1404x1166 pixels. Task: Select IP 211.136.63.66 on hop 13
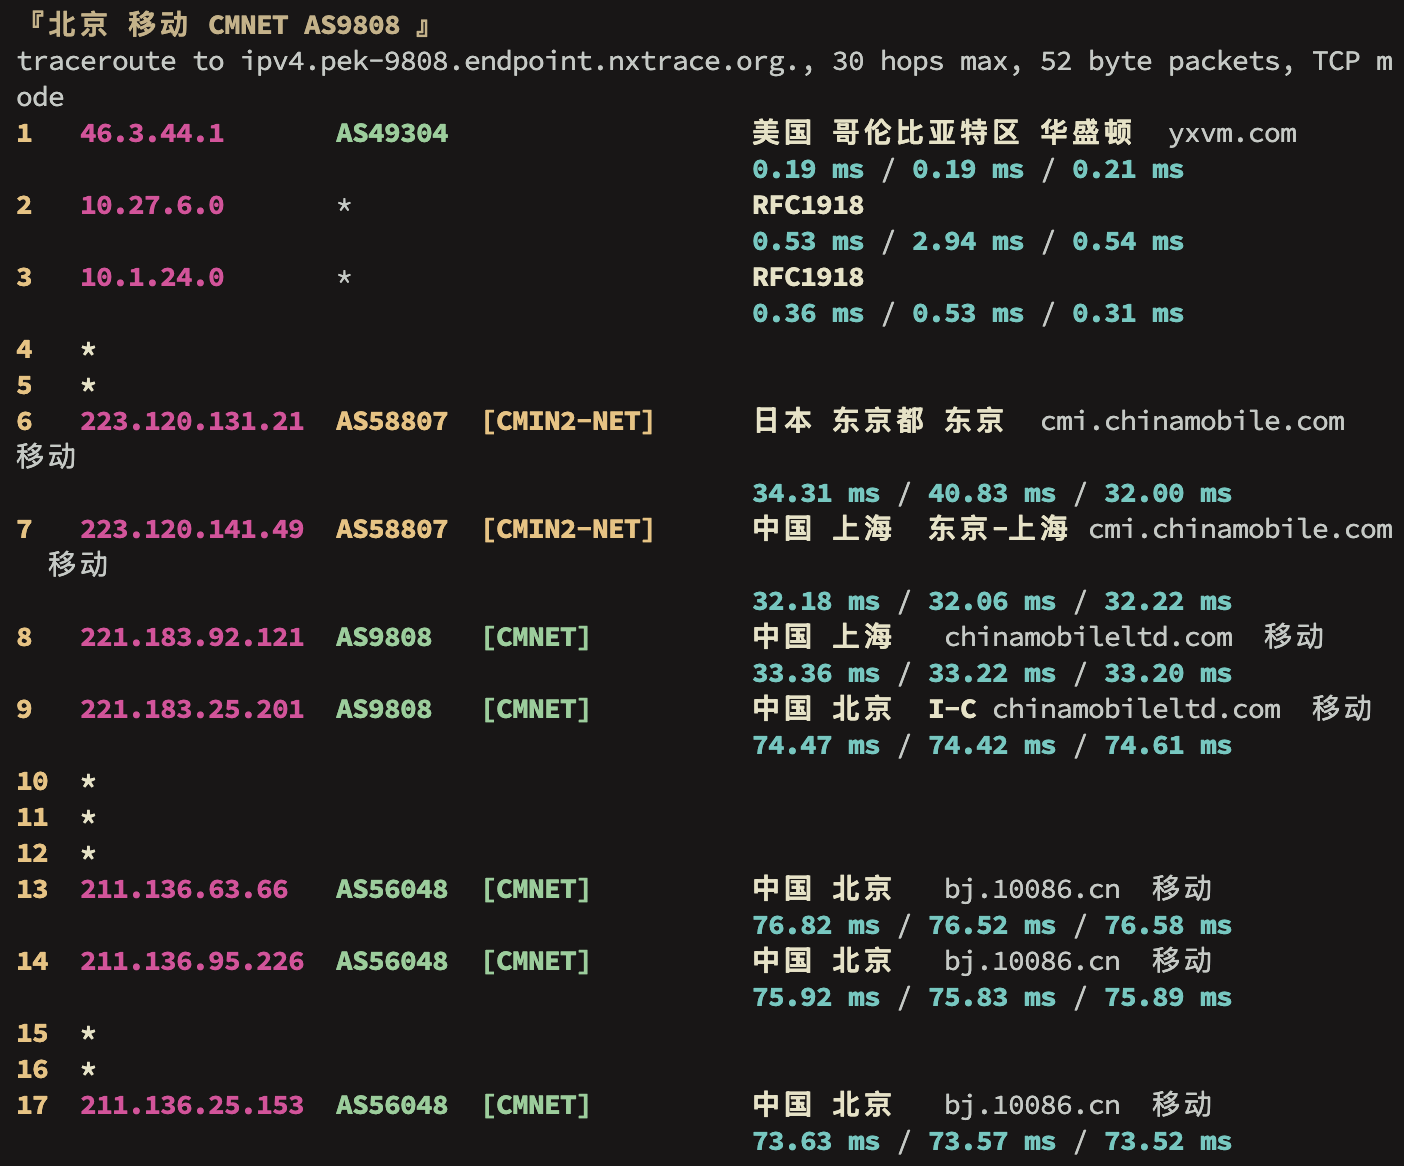tap(184, 889)
